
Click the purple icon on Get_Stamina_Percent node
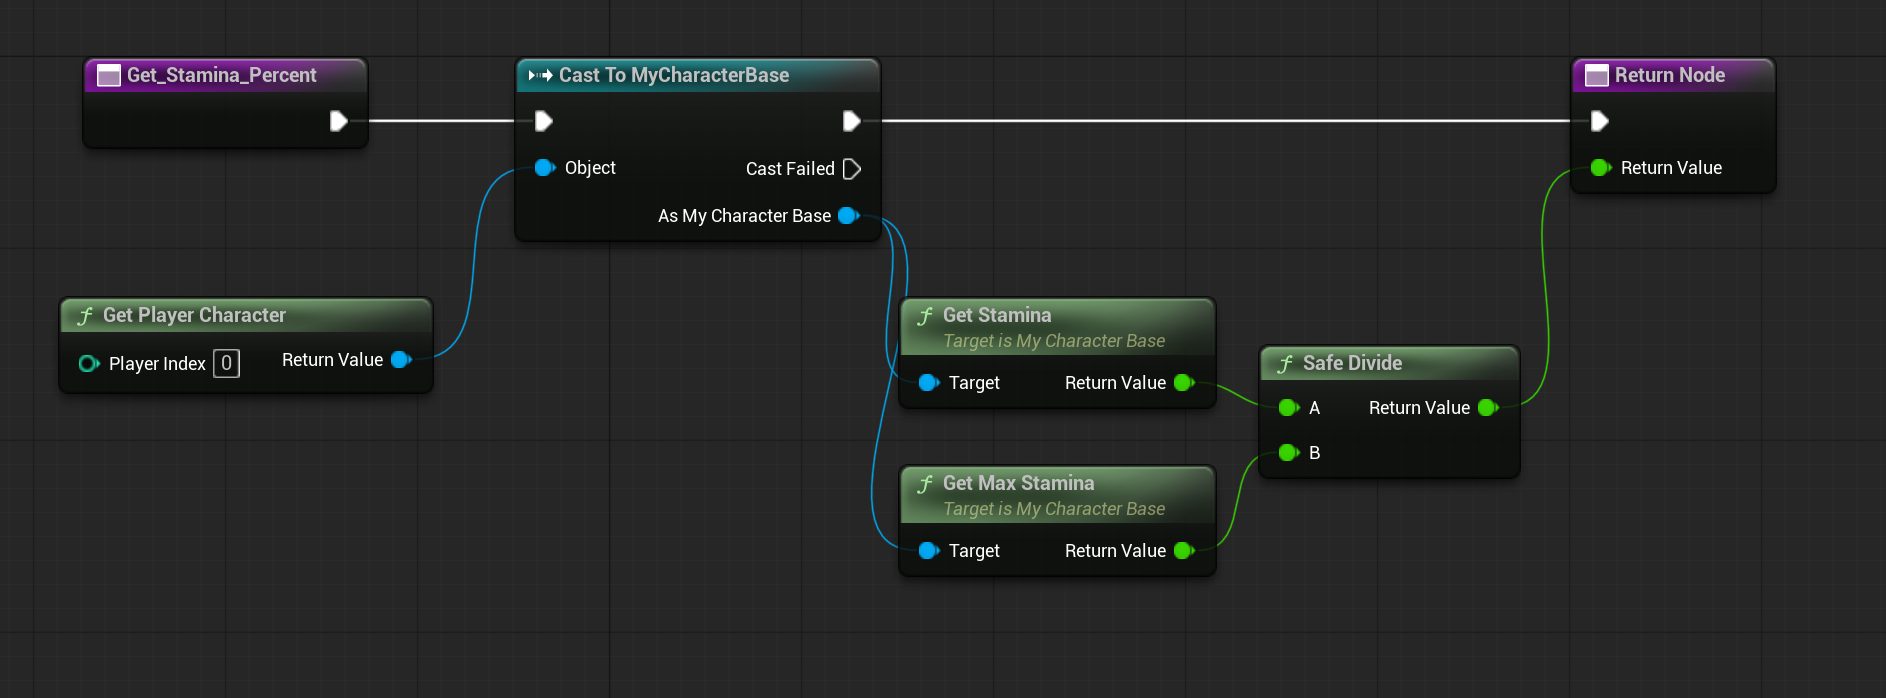click(x=109, y=75)
